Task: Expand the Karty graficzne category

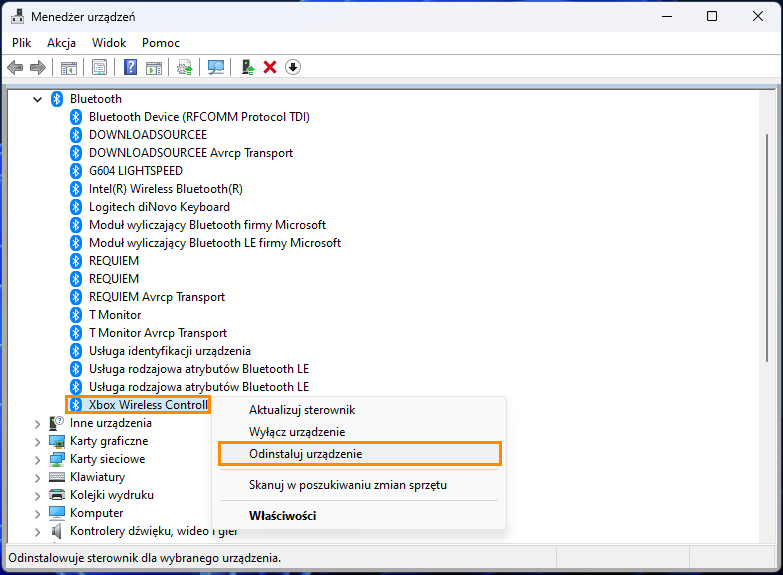Action: coord(37,442)
